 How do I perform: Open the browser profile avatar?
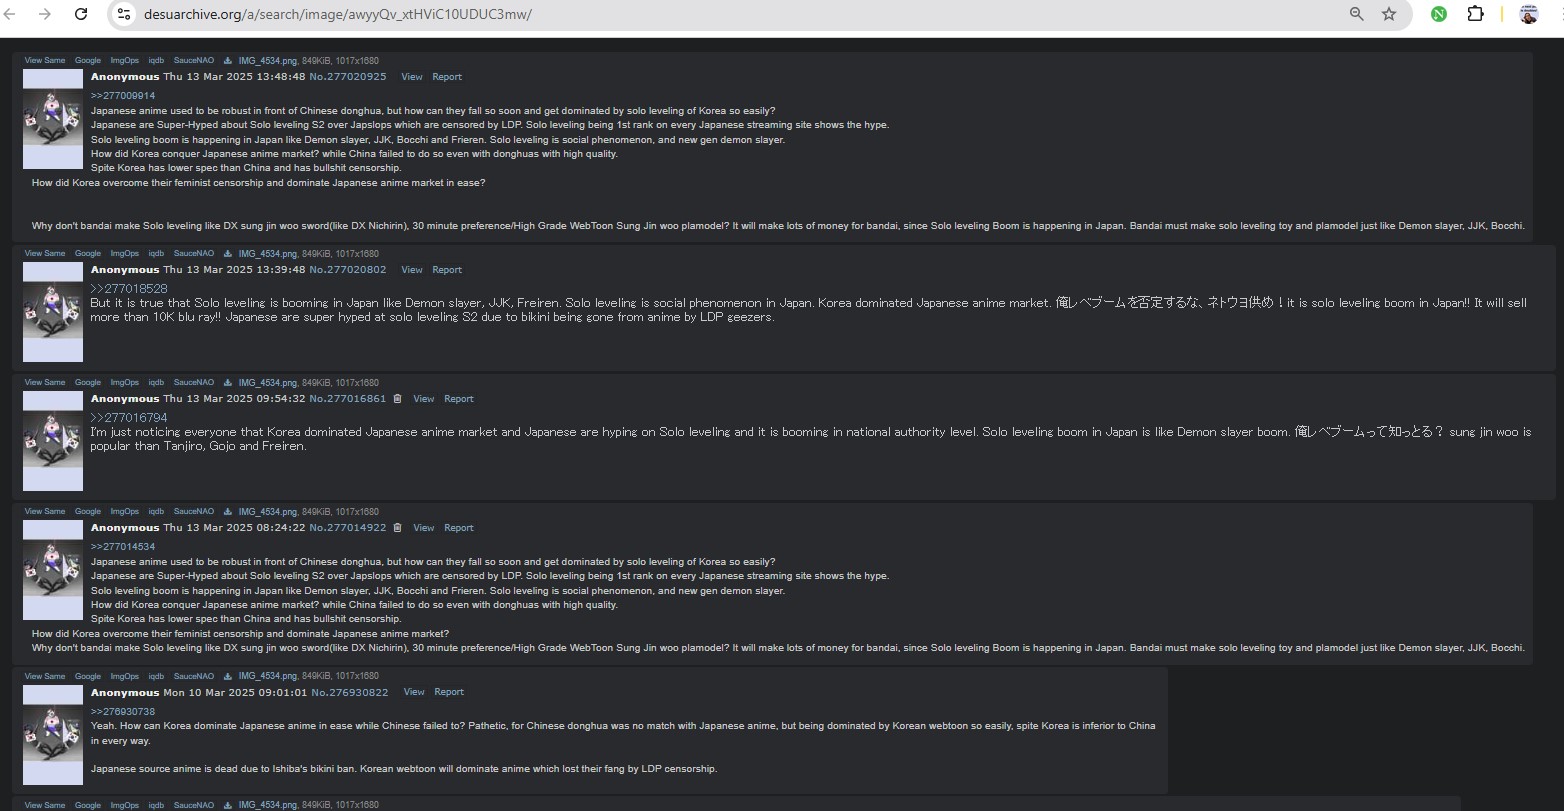tap(1528, 14)
